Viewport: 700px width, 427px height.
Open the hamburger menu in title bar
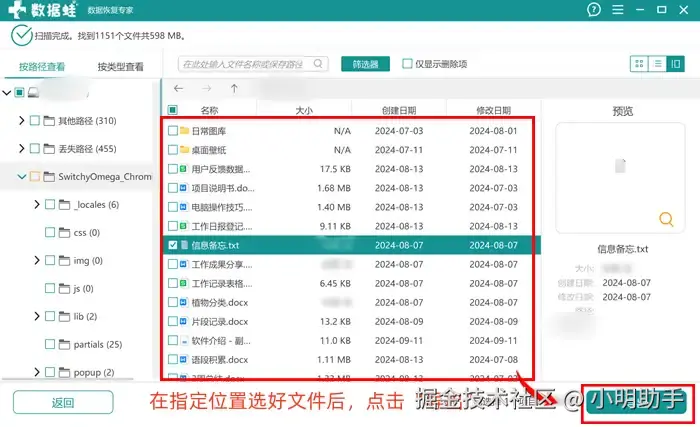[618, 9]
